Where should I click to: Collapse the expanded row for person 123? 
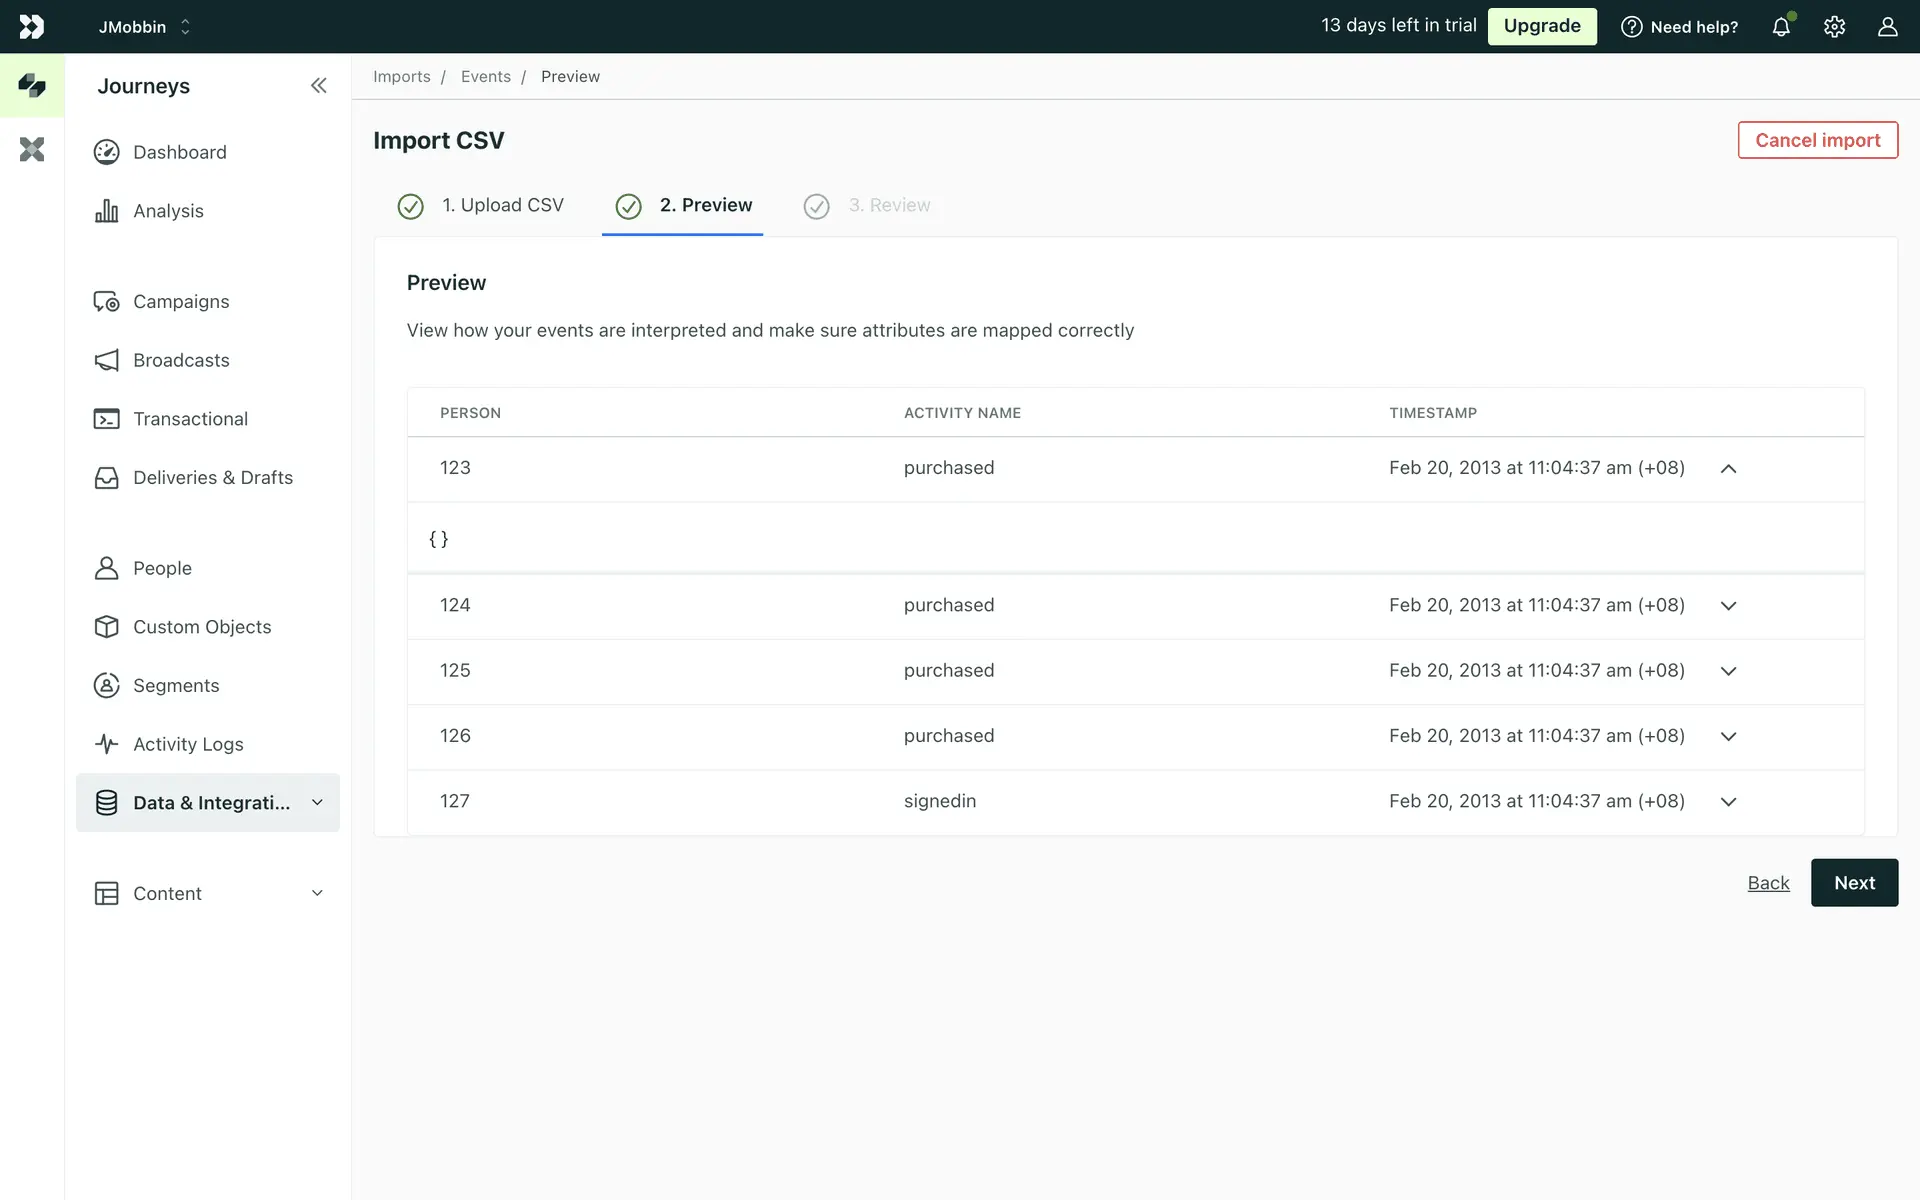[x=1728, y=469]
